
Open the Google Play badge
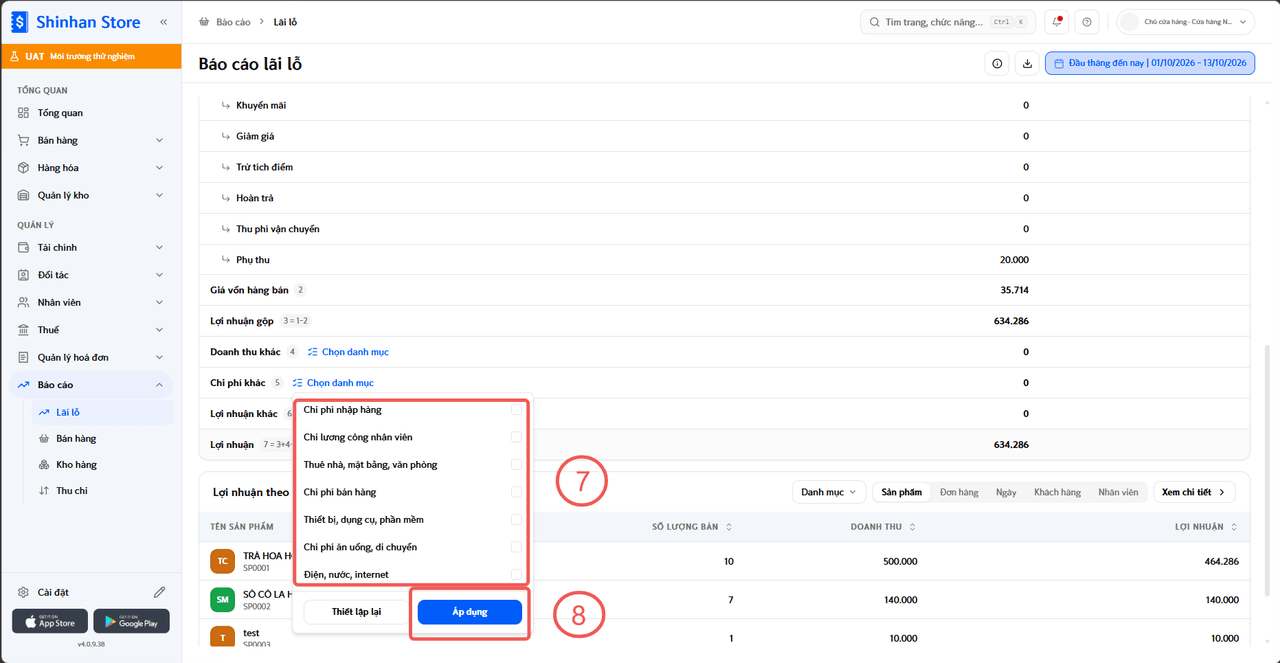(x=132, y=621)
